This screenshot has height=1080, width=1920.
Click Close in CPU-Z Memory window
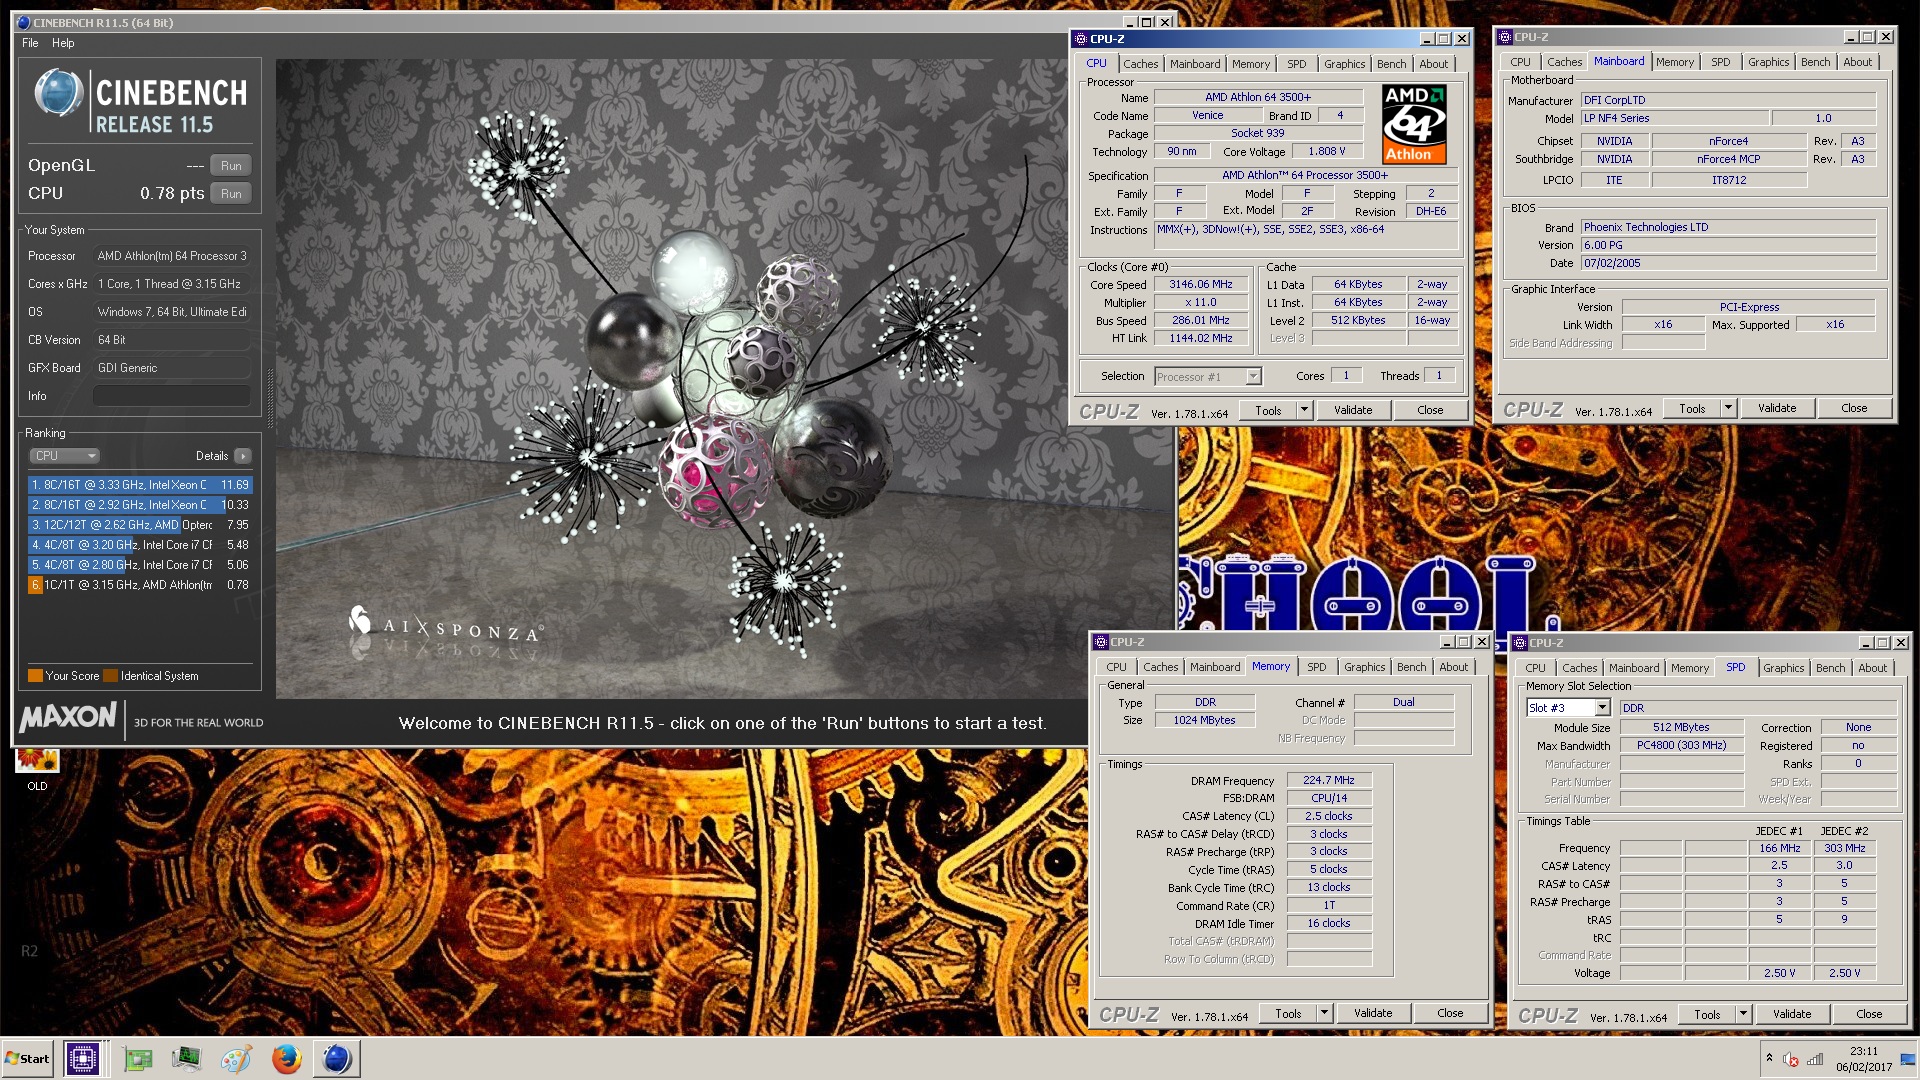(1450, 1013)
